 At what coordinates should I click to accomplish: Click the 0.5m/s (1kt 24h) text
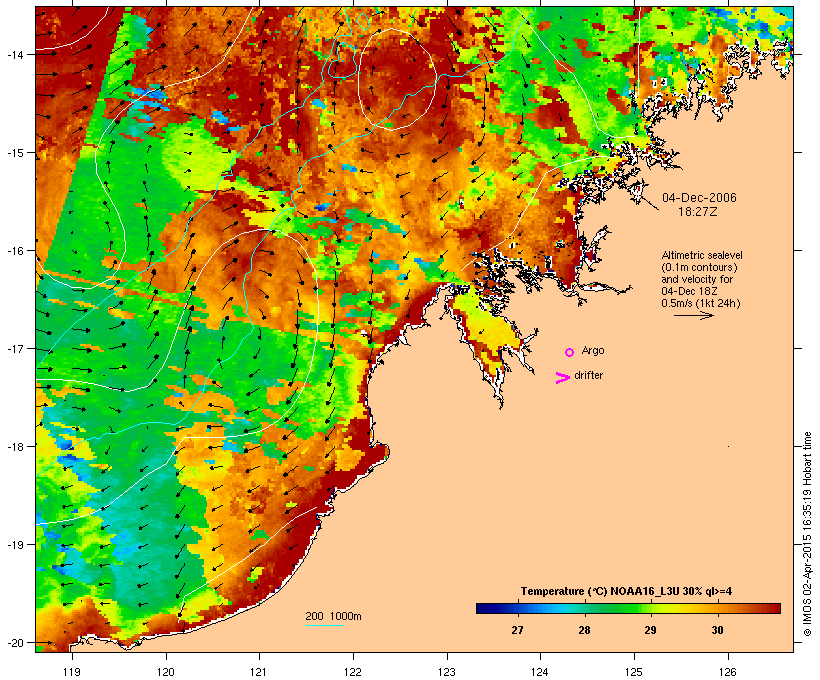click(700, 303)
